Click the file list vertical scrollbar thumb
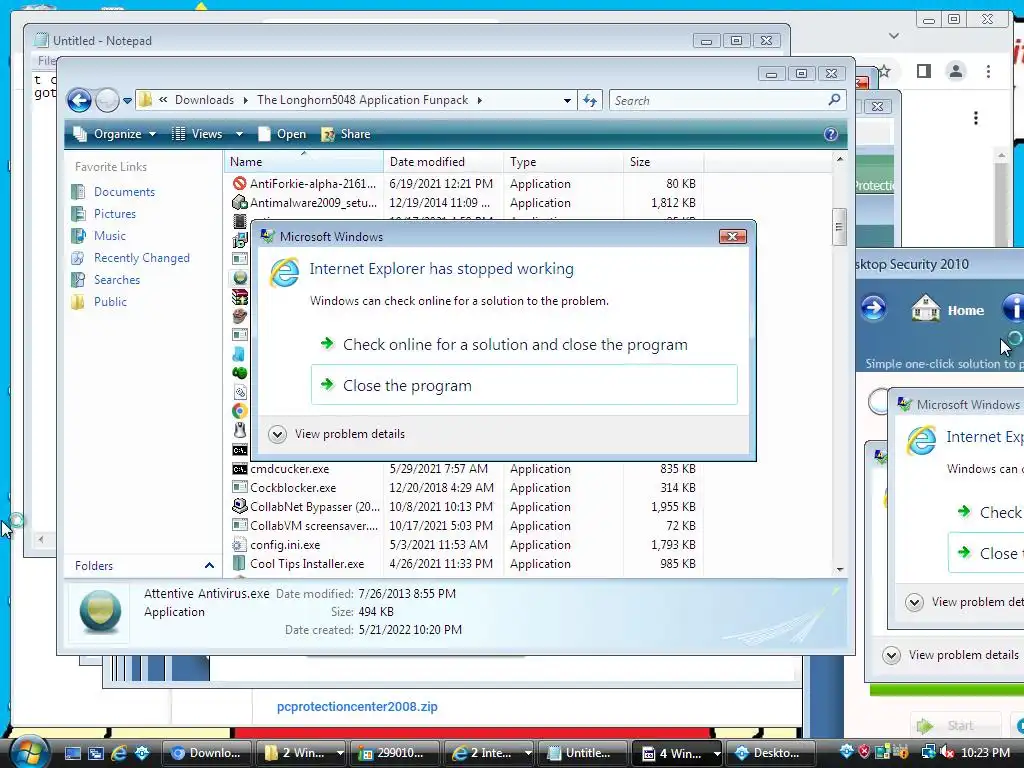The width and height of the screenshot is (1024, 768). pos(839,227)
